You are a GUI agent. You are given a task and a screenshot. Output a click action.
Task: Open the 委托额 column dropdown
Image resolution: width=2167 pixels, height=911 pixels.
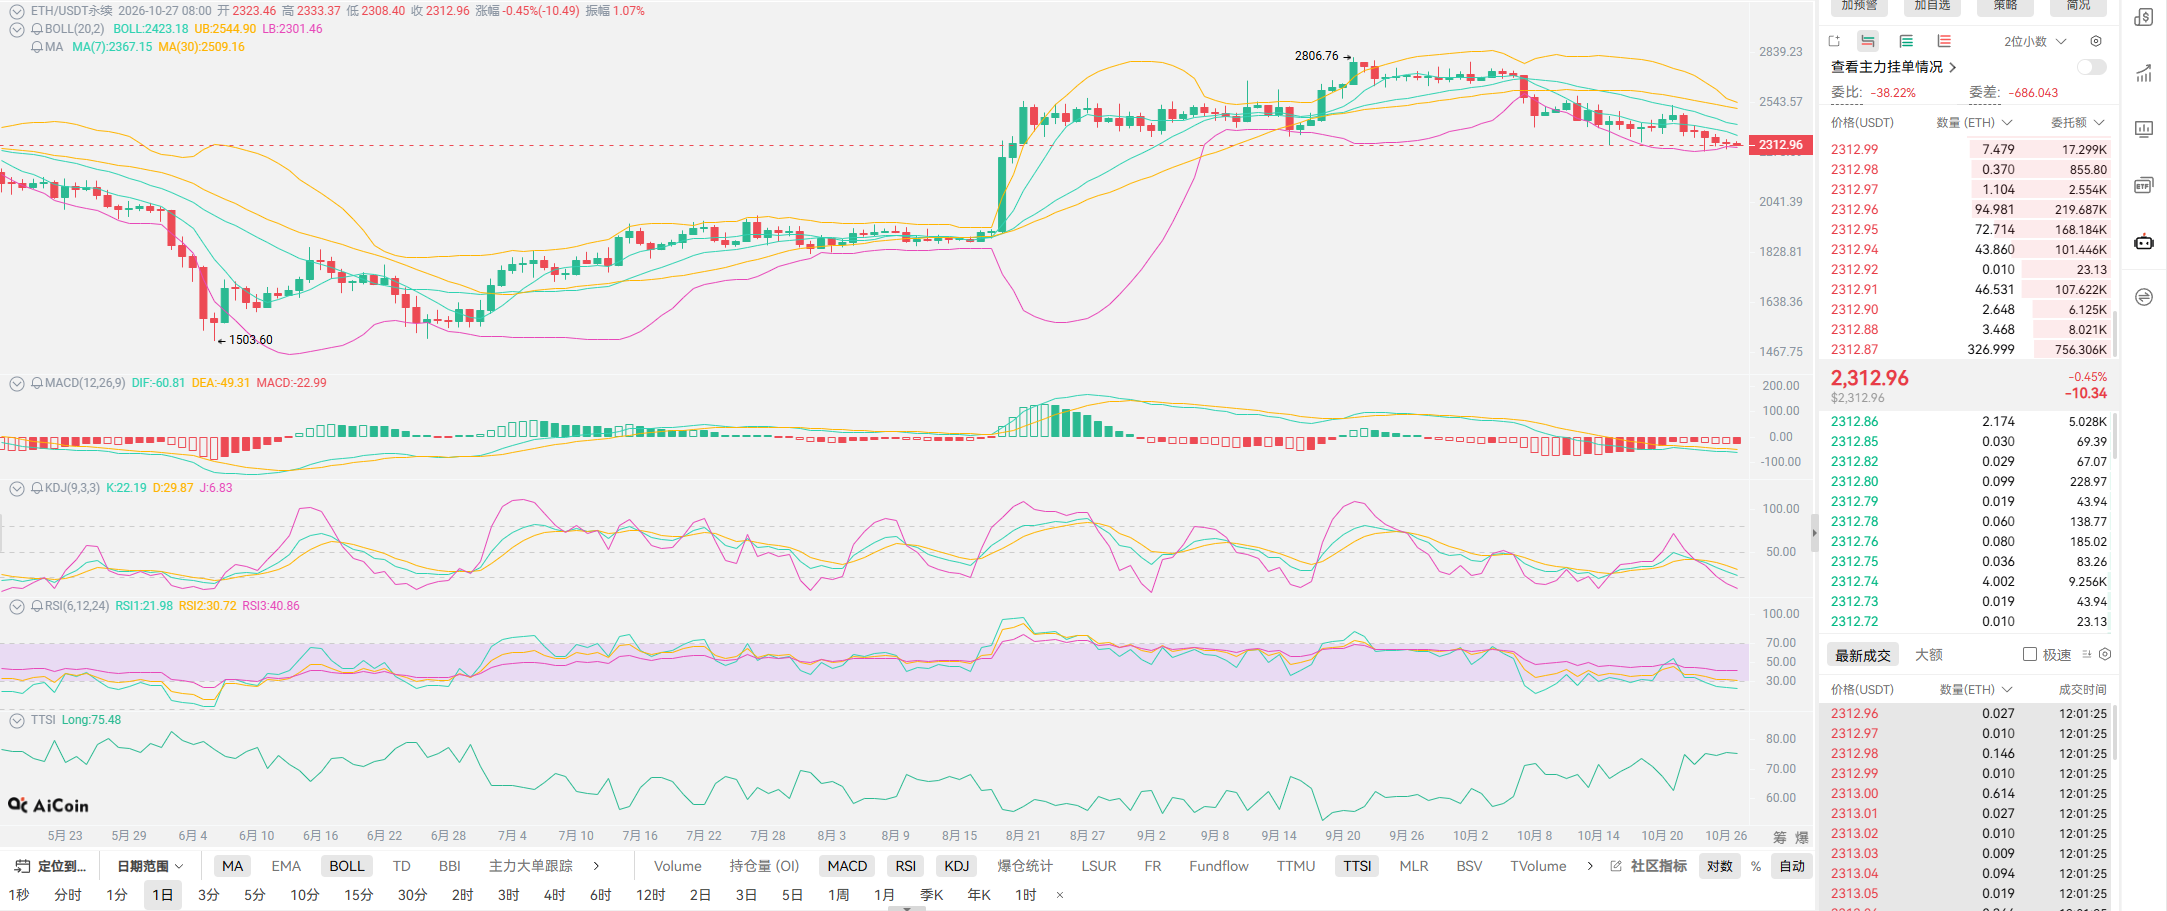(x=2078, y=122)
